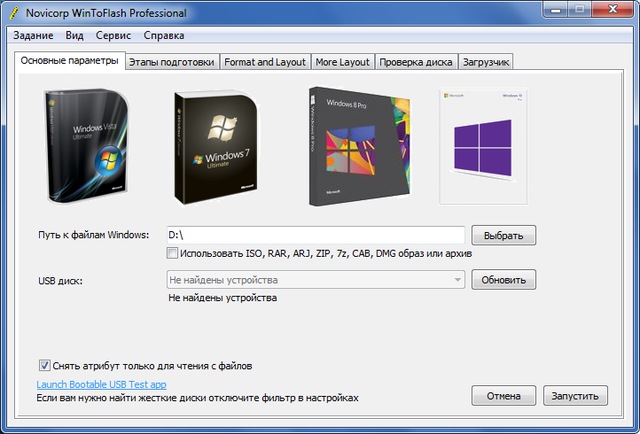Open the Сервис menu
The width and height of the screenshot is (640, 434).
click(x=113, y=35)
